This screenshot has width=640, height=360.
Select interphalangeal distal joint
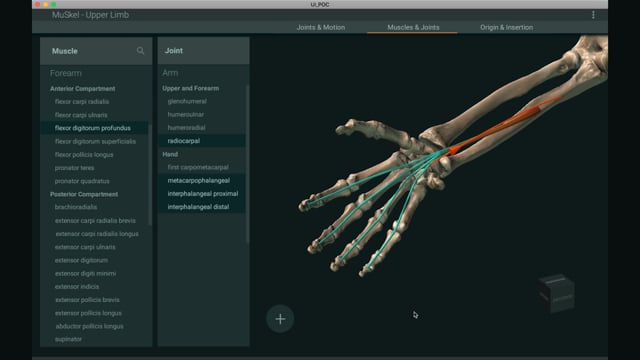[x=202, y=207]
